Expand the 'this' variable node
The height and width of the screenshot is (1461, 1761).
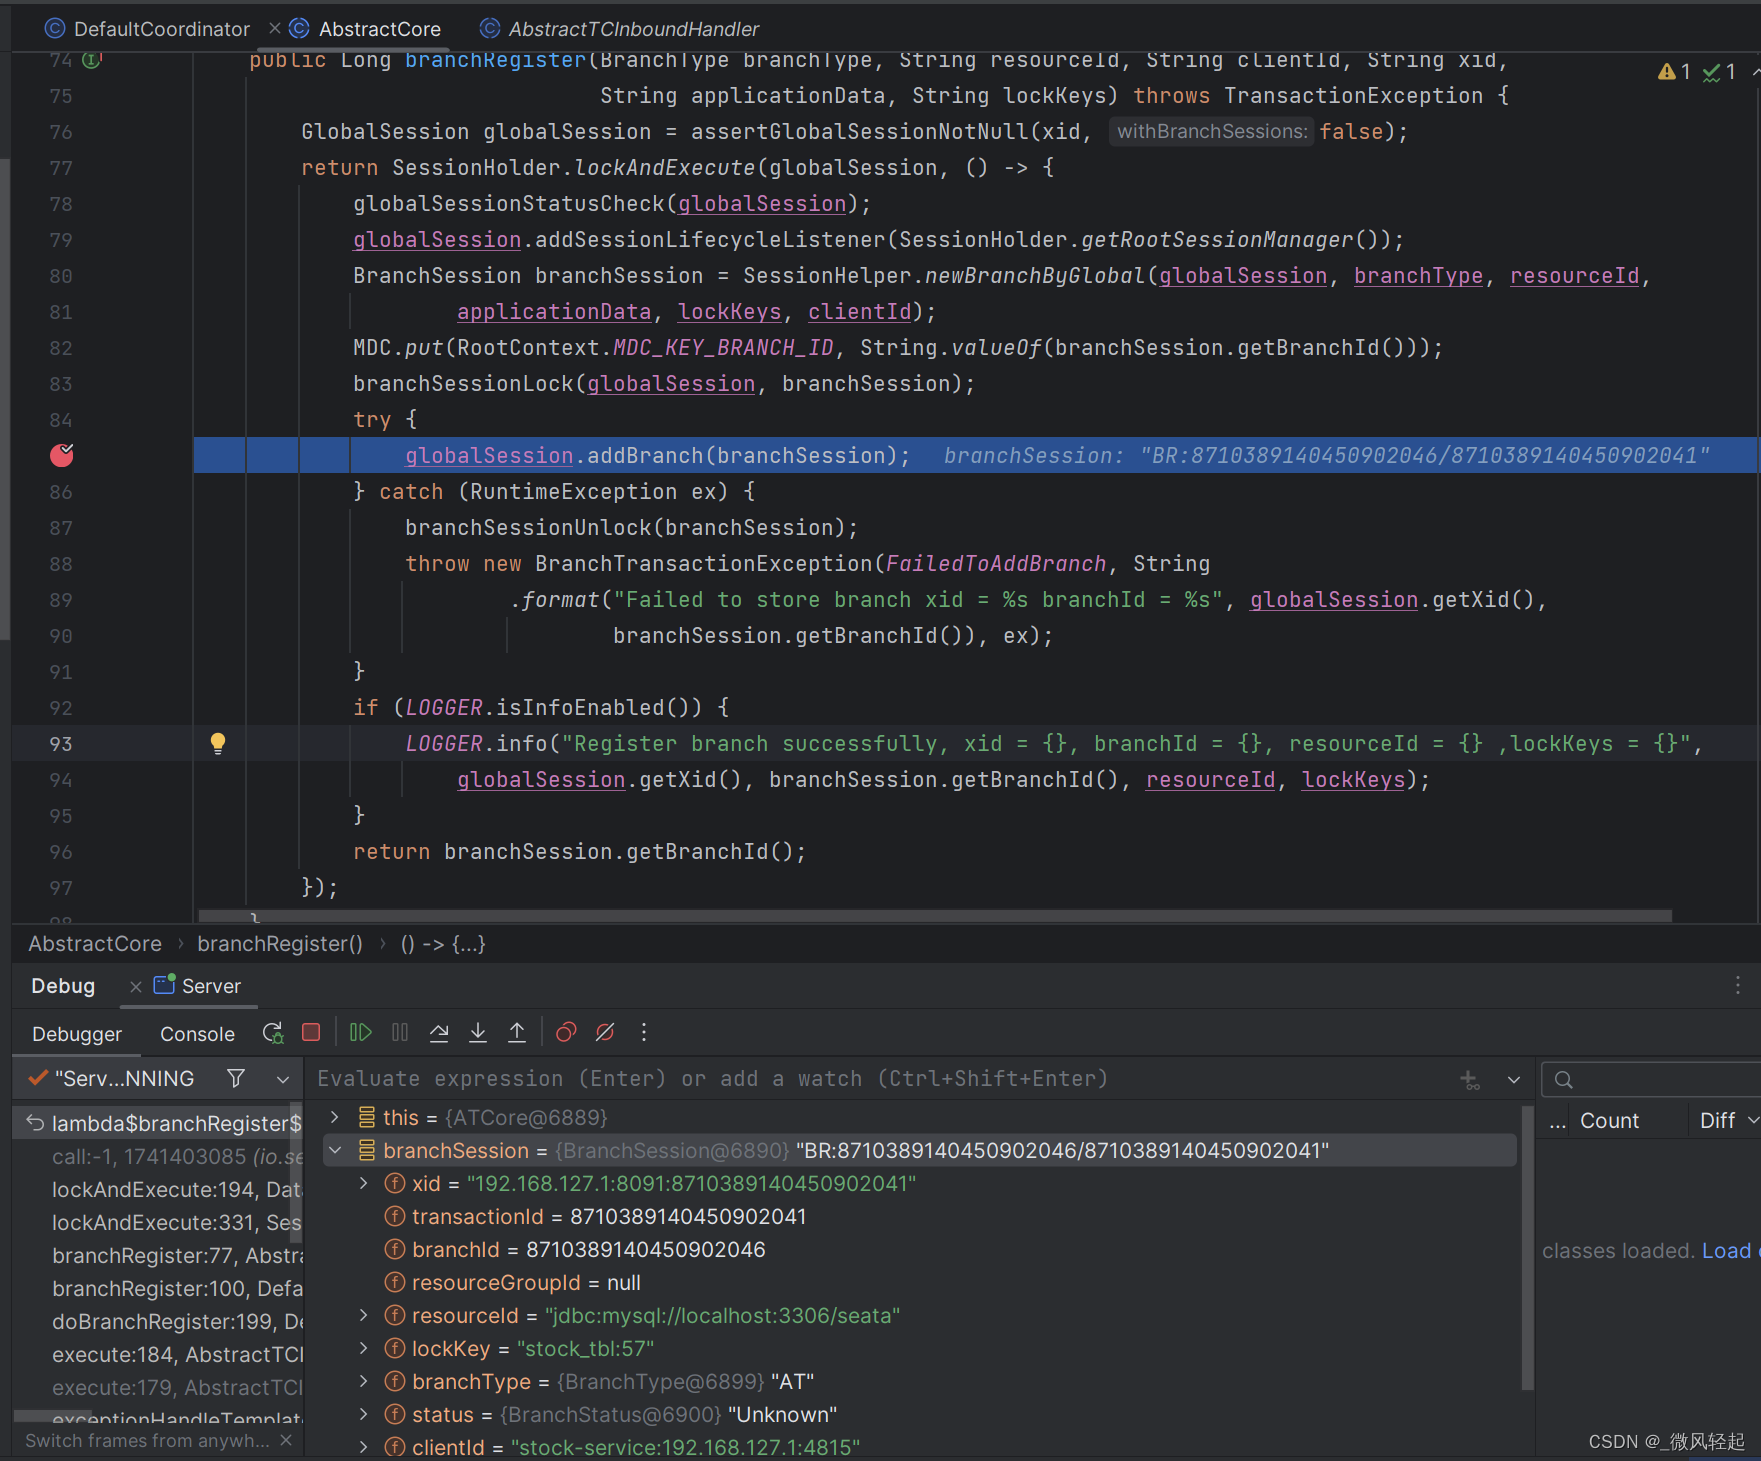335,1117
